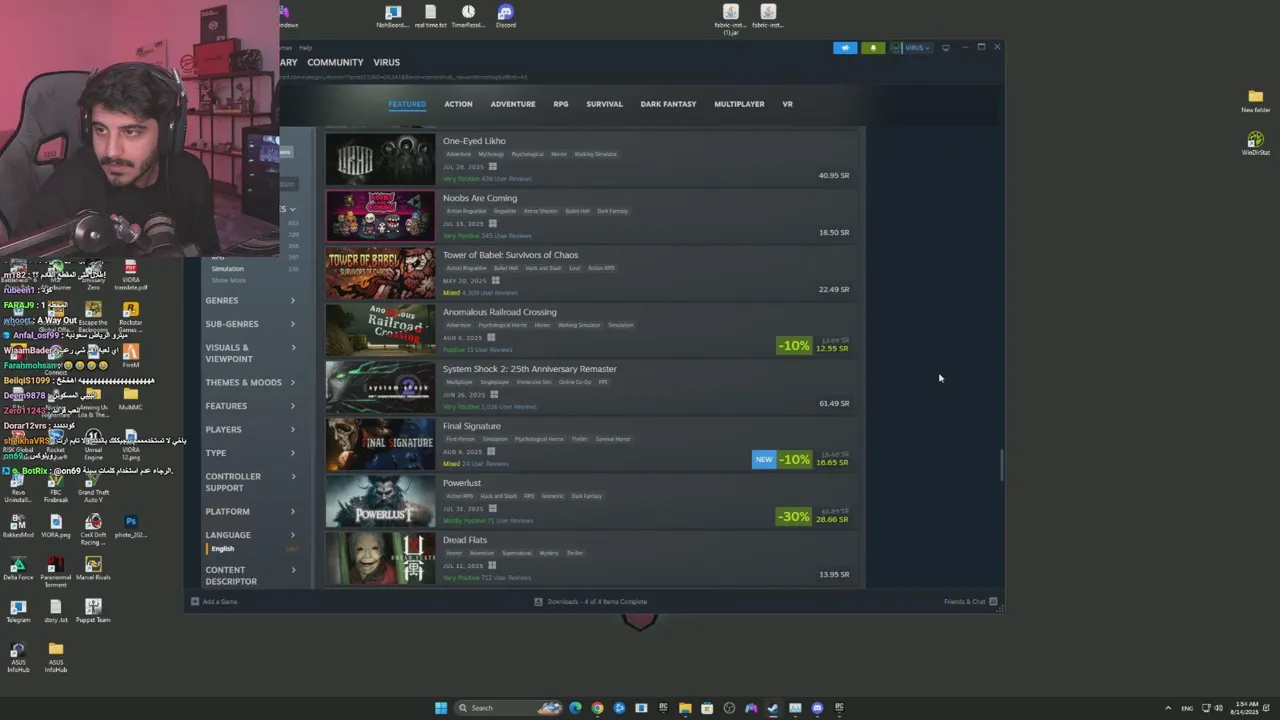Open the Final Signature title link

click(x=472, y=426)
